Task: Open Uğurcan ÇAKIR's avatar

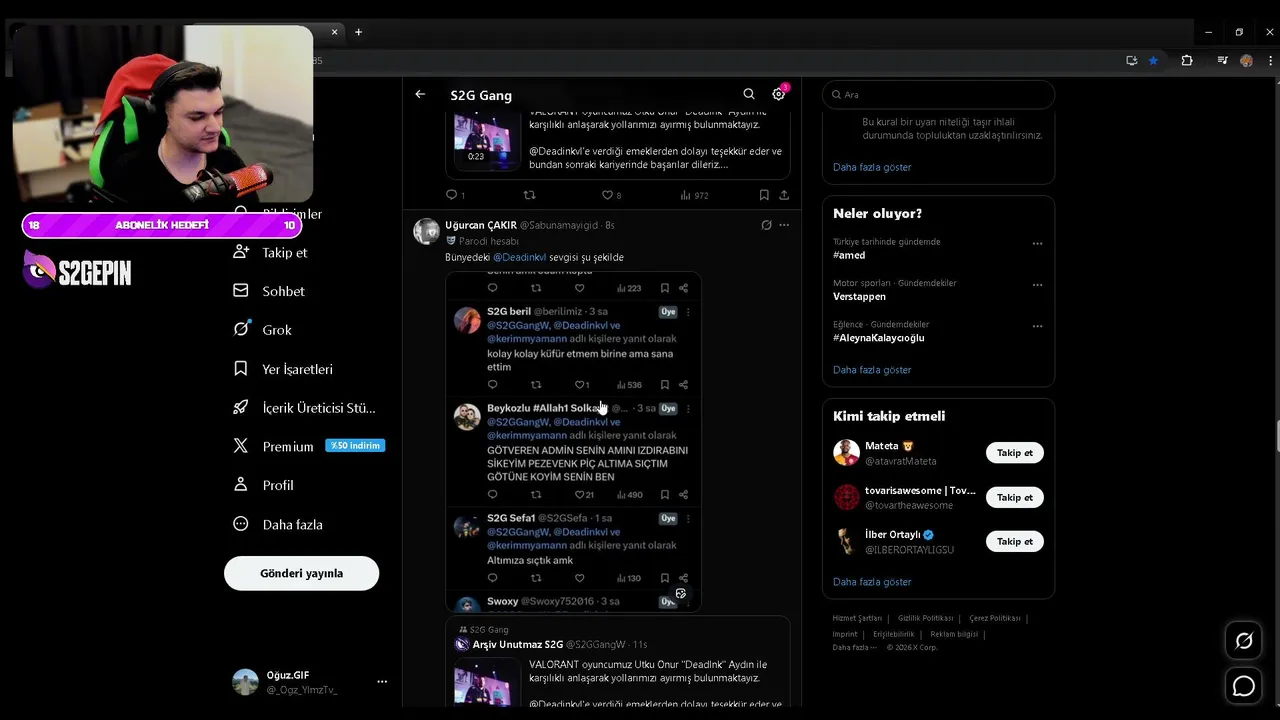Action: click(427, 231)
